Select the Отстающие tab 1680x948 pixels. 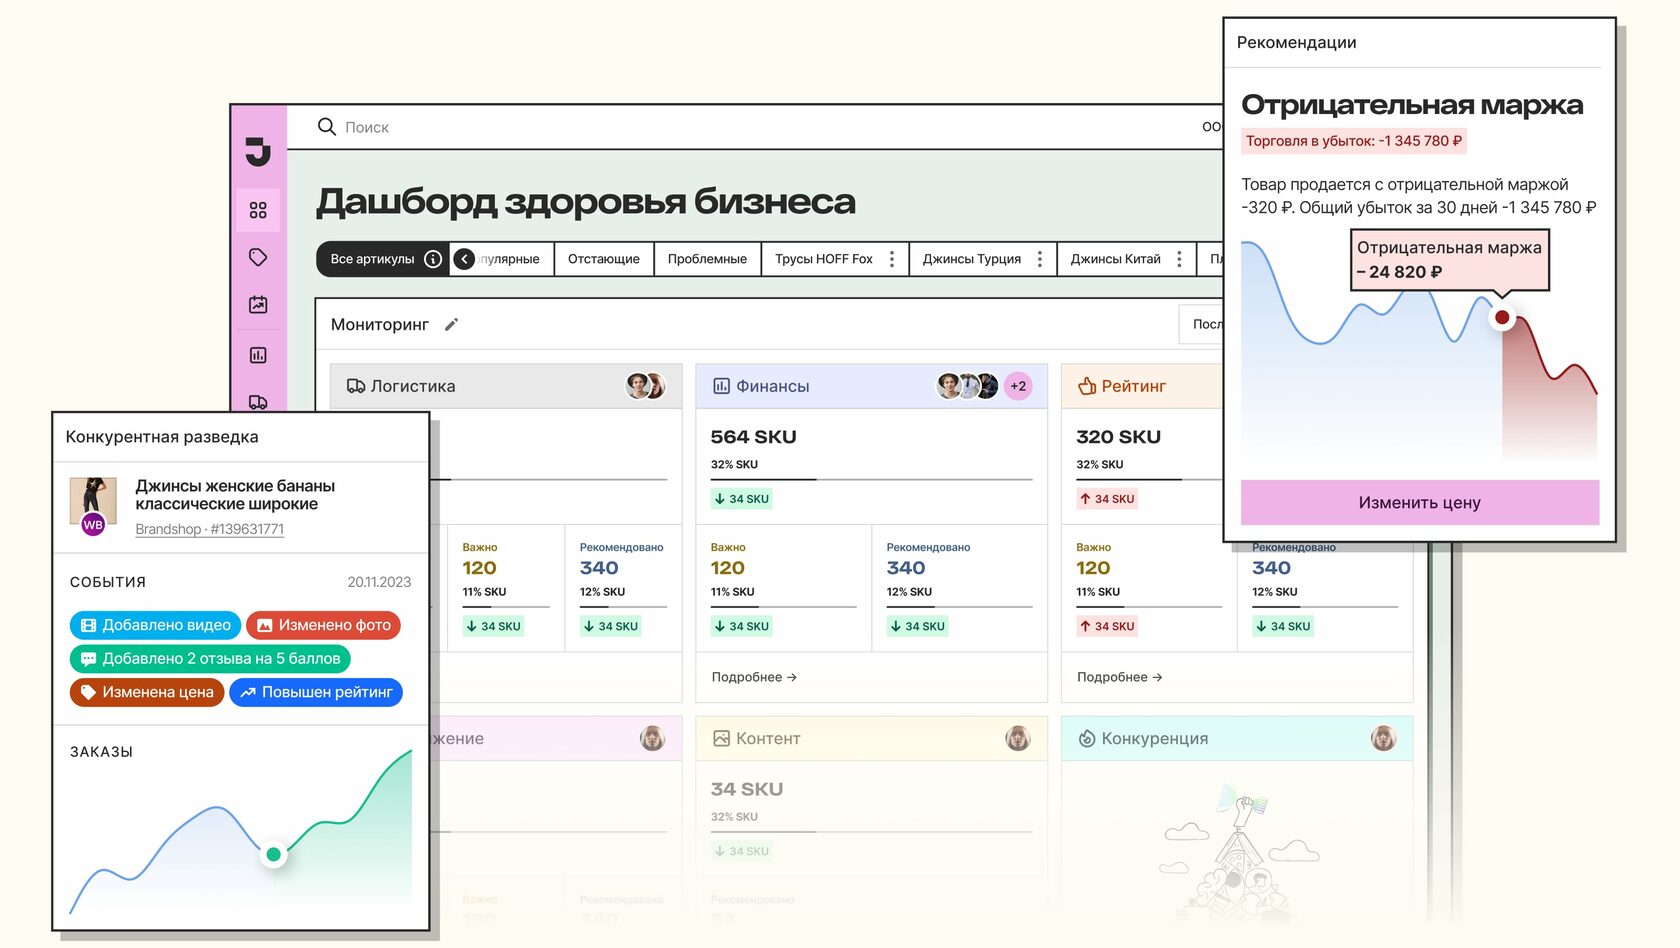pos(604,259)
